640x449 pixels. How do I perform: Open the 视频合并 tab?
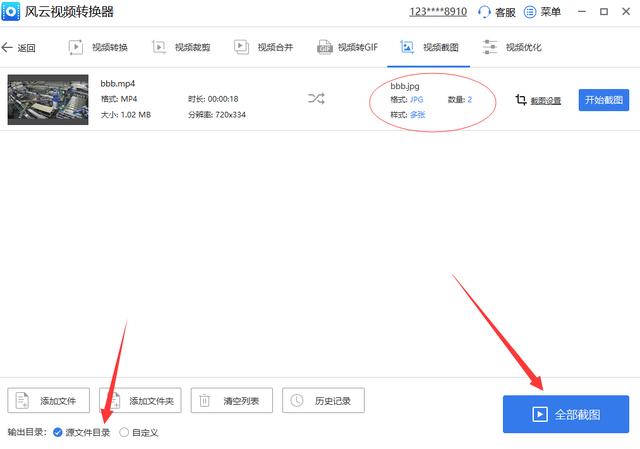[264, 47]
